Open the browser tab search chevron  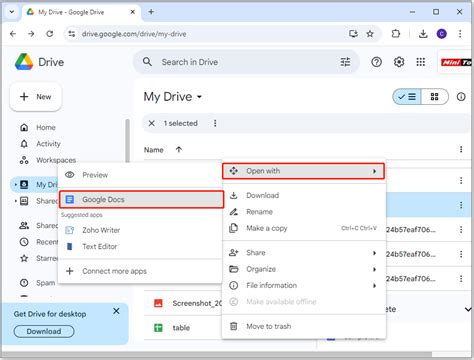coord(12,12)
